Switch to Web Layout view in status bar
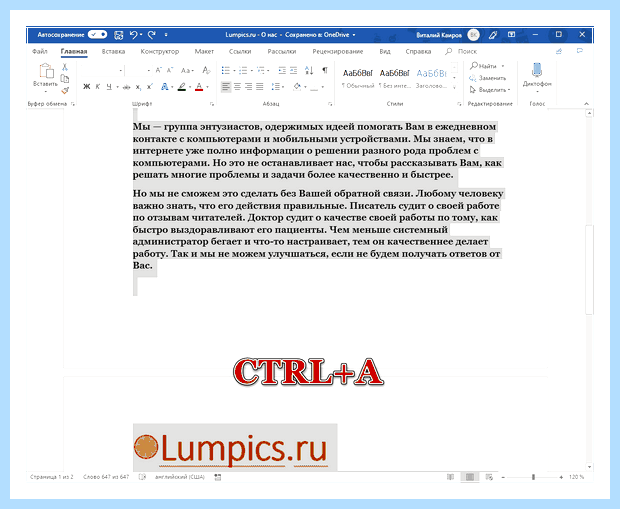 click(x=489, y=477)
